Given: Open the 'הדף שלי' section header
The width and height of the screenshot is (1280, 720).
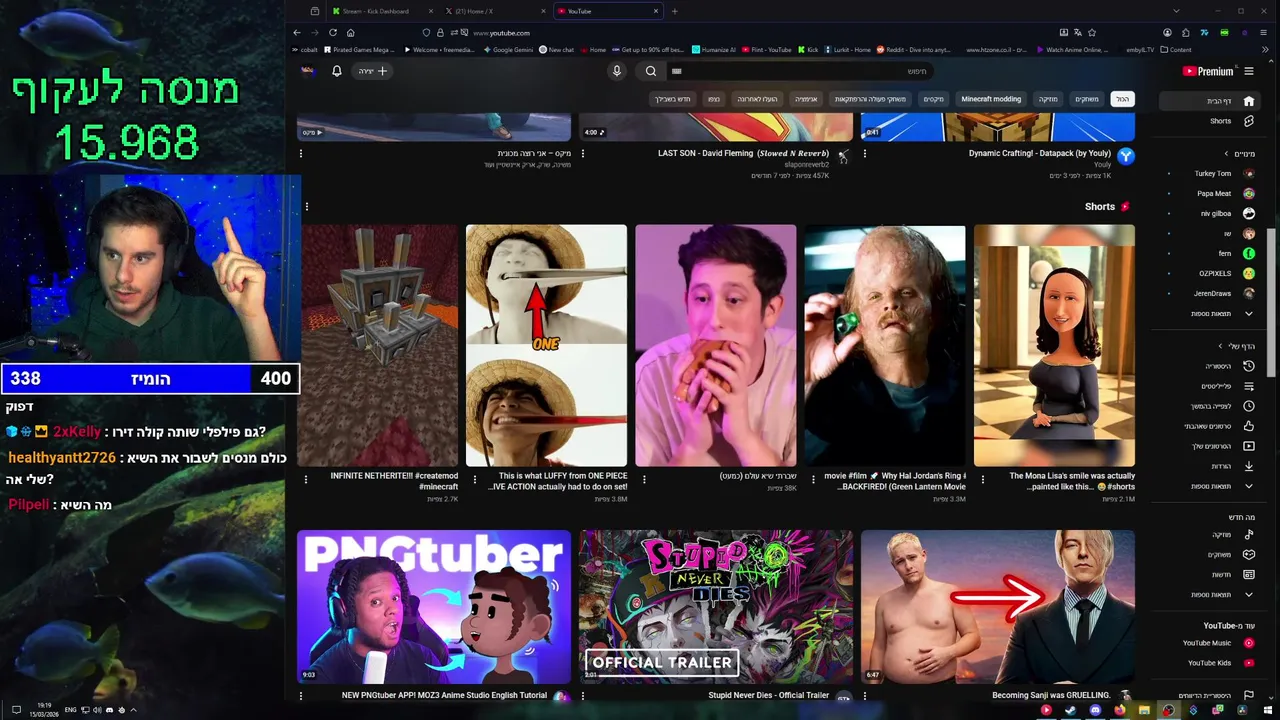Looking at the screenshot, I should tap(1239, 346).
